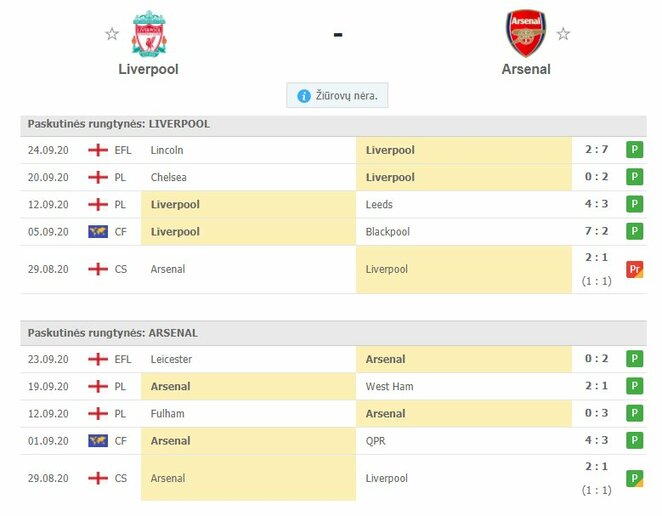Click world flag icon in QPR row
The width and height of the screenshot is (662, 516).
pyautogui.click(x=98, y=440)
